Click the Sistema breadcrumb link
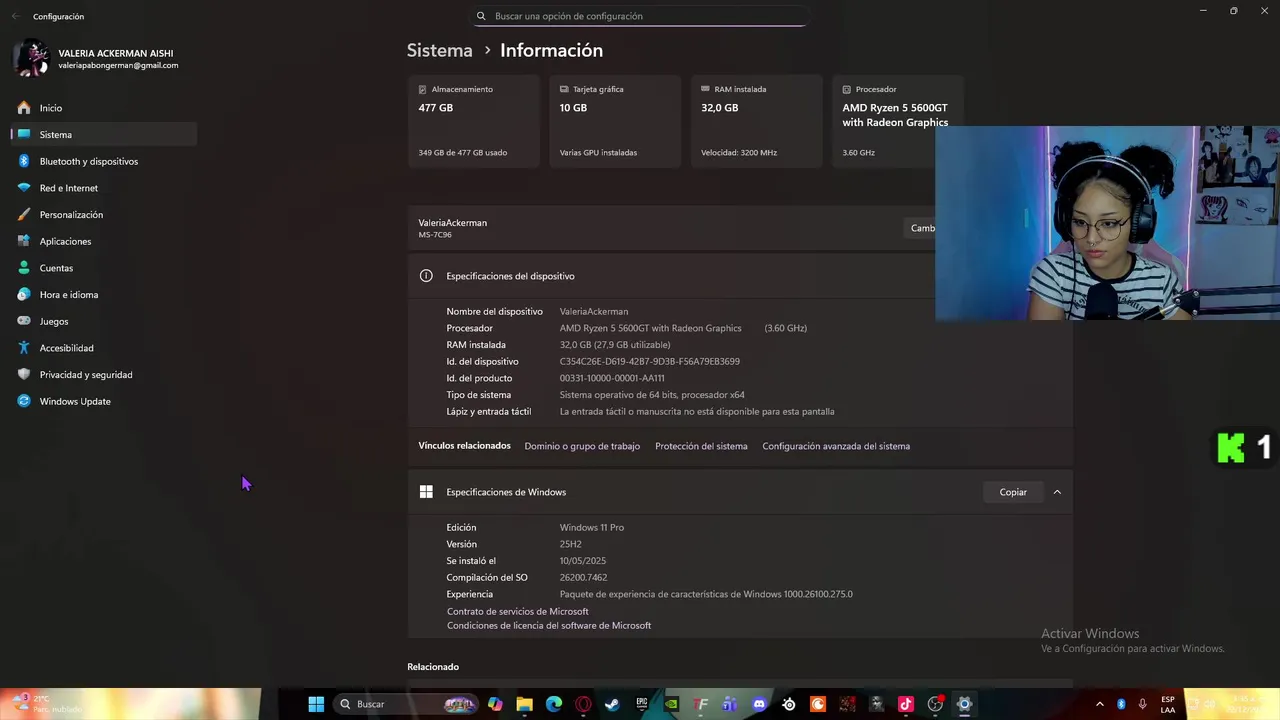Viewport: 1280px width, 720px height. coord(439,50)
